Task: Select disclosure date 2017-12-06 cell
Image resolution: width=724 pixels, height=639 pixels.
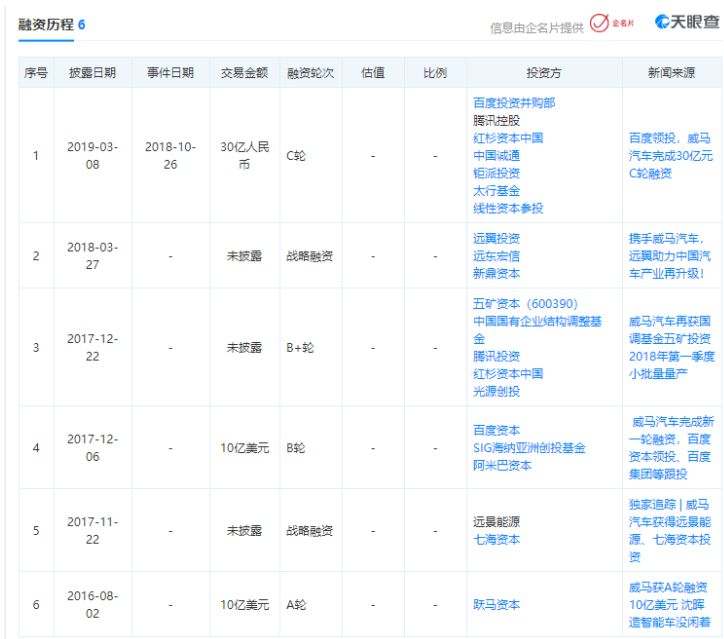Action: (92, 447)
